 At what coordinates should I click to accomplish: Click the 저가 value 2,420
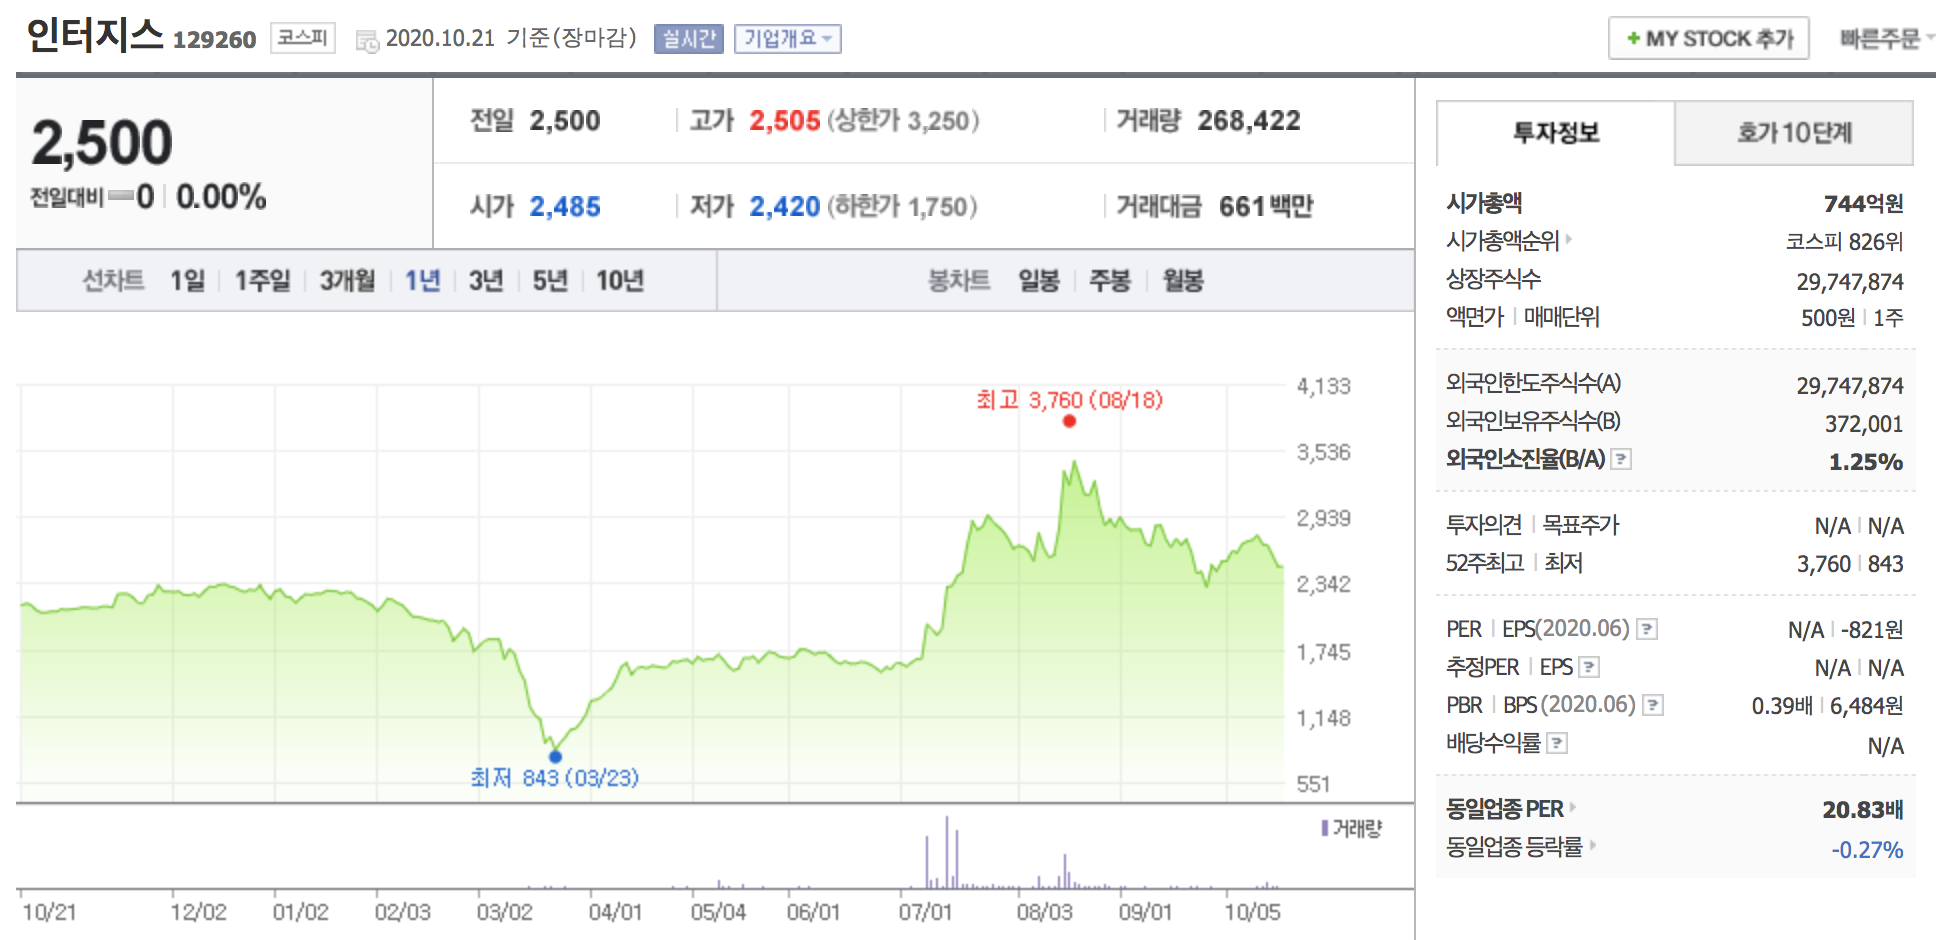785,207
